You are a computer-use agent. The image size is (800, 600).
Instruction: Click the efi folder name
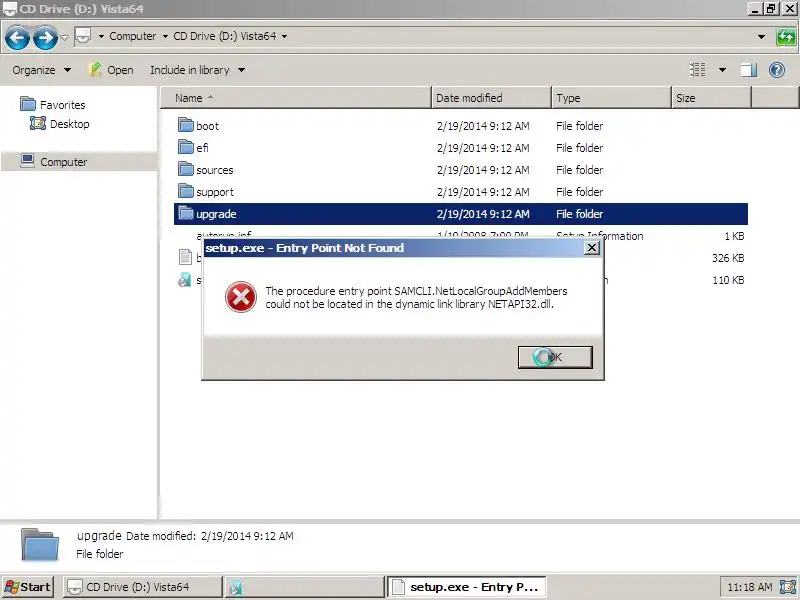click(x=202, y=148)
